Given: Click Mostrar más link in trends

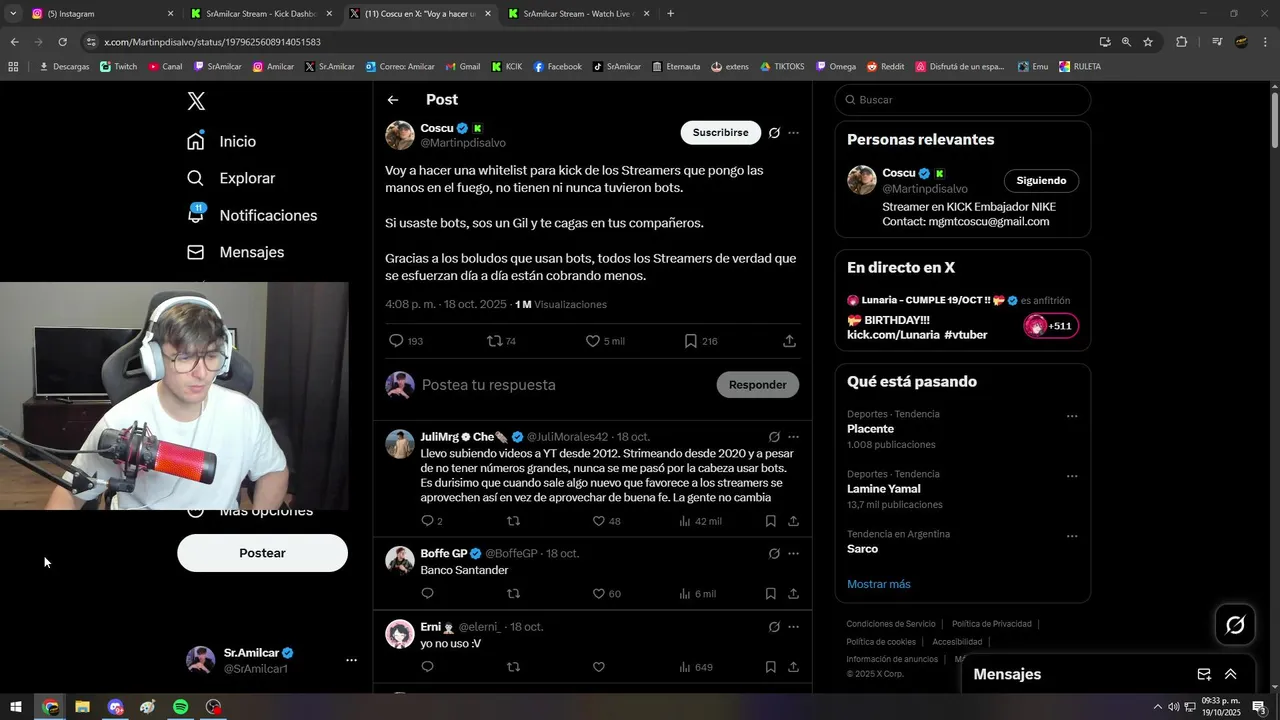Looking at the screenshot, I should click(879, 584).
